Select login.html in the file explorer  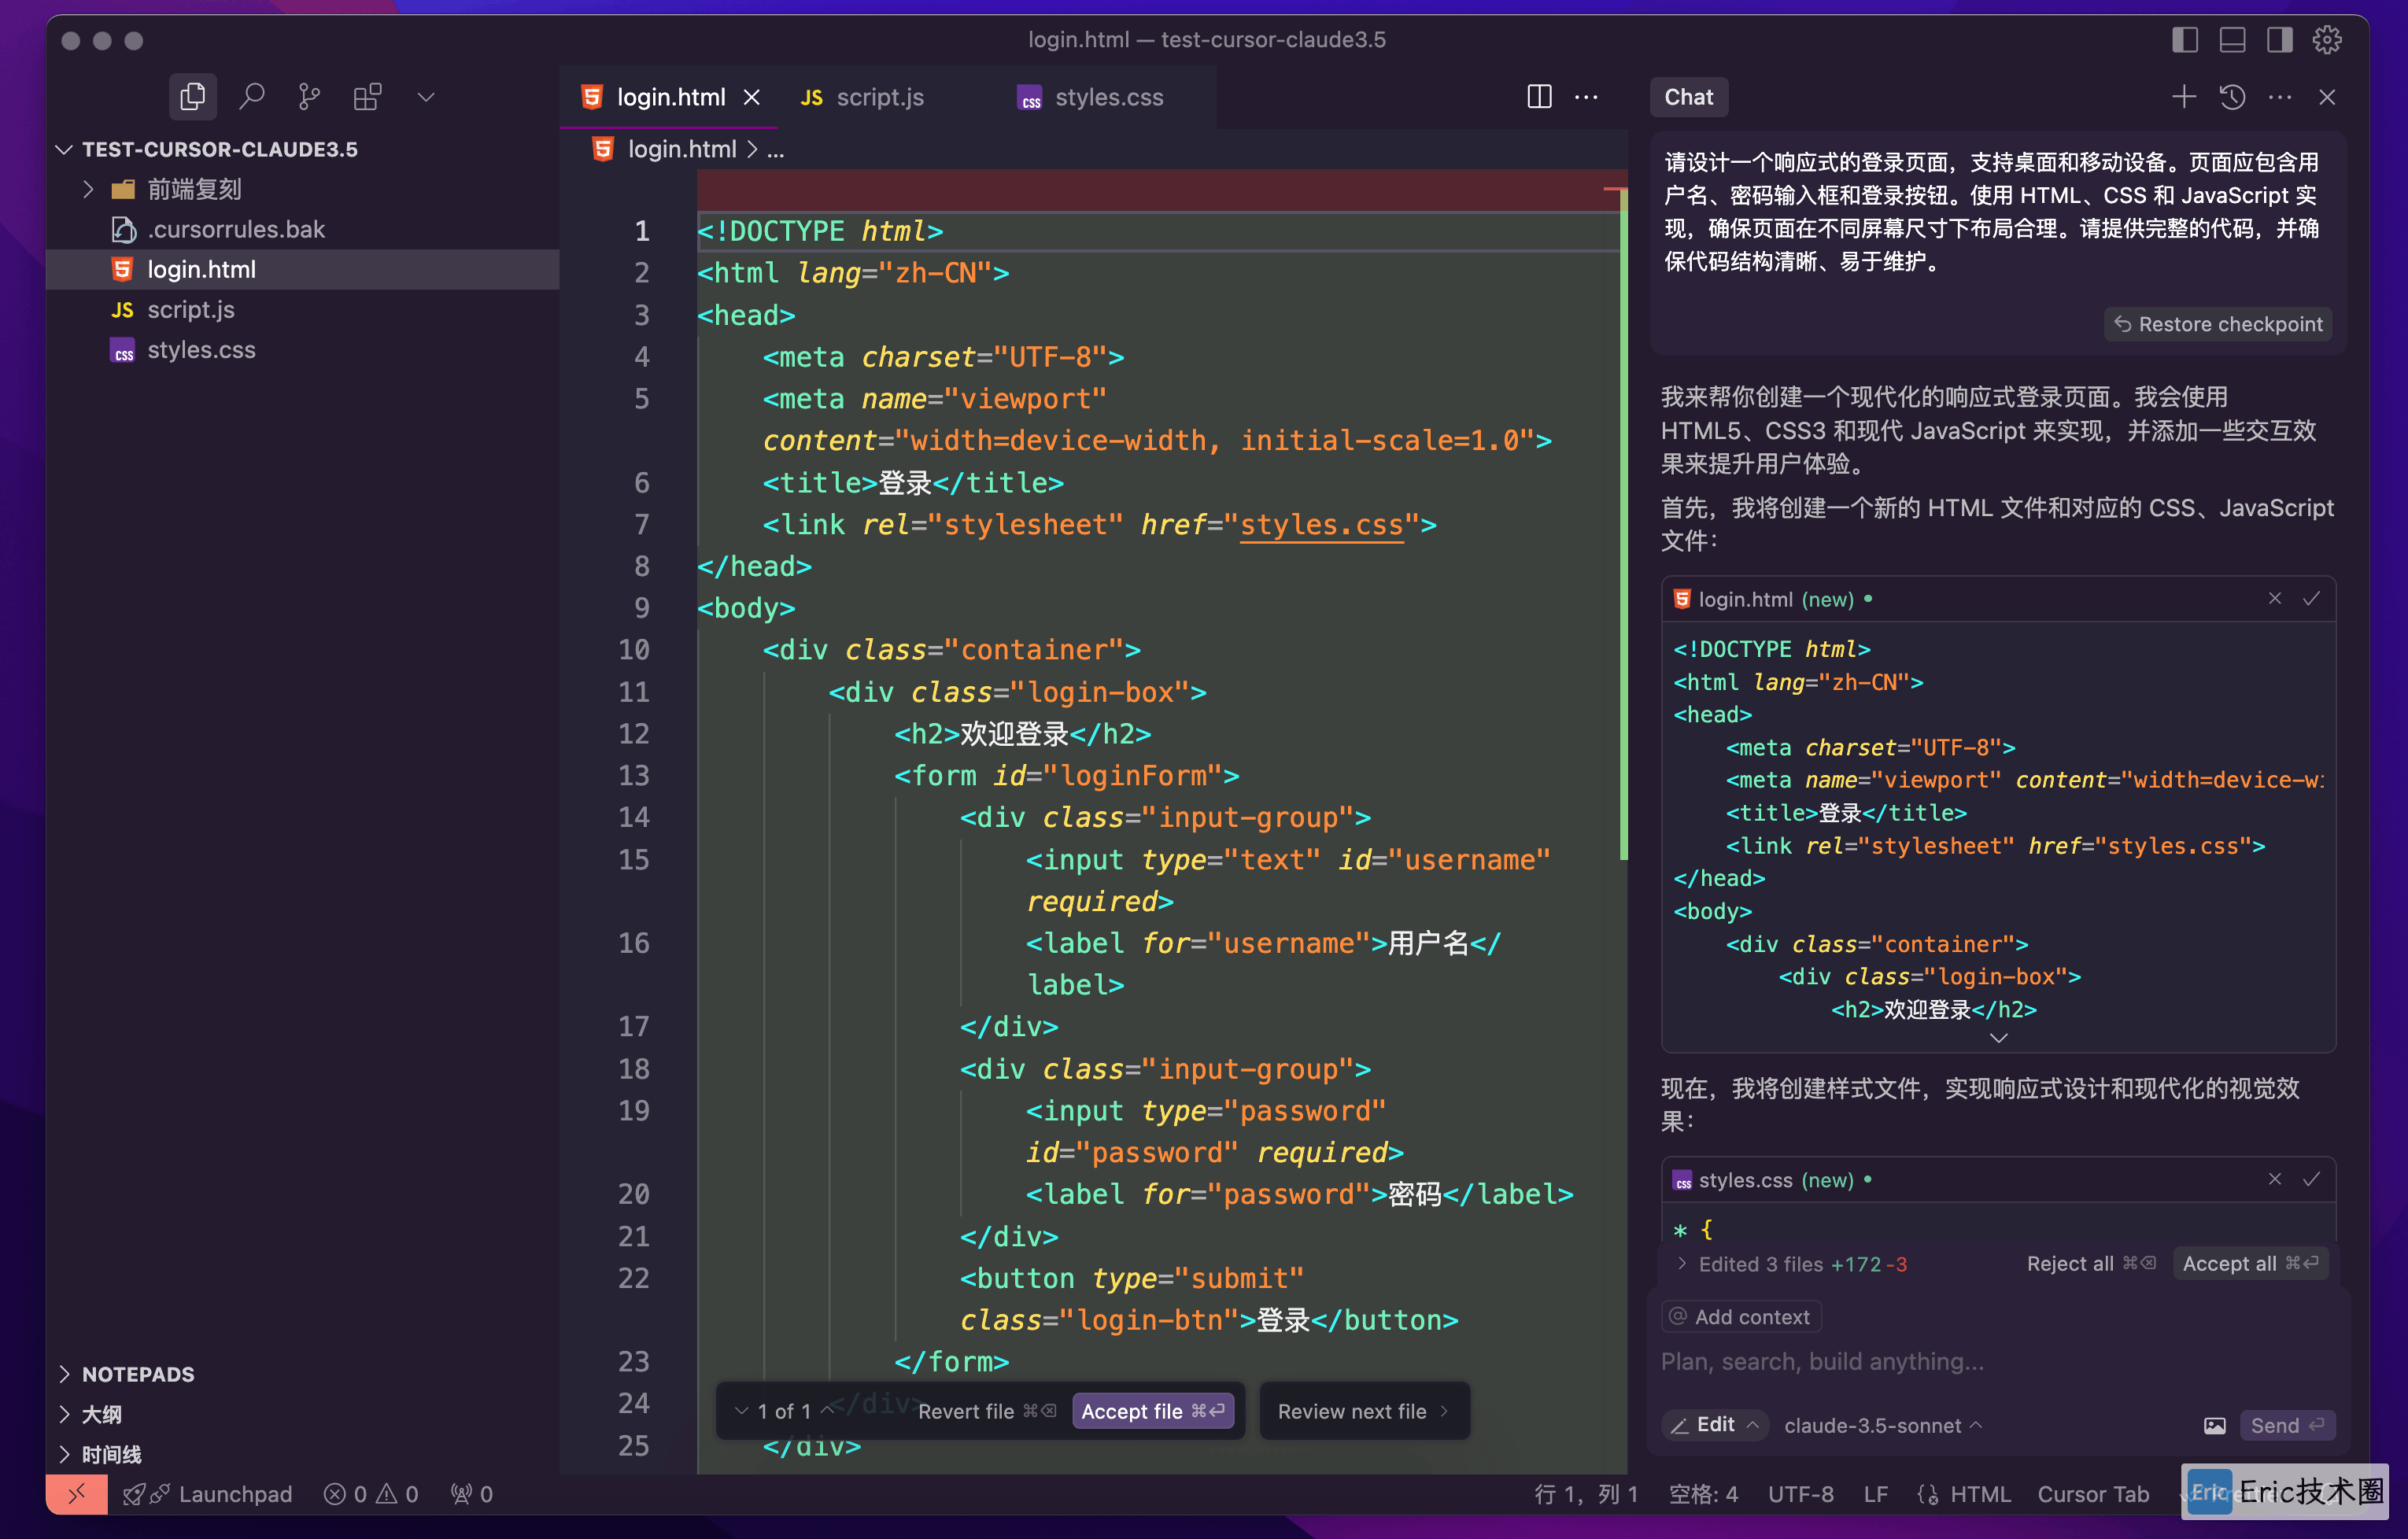pyautogui.click(x=303, y=269)
